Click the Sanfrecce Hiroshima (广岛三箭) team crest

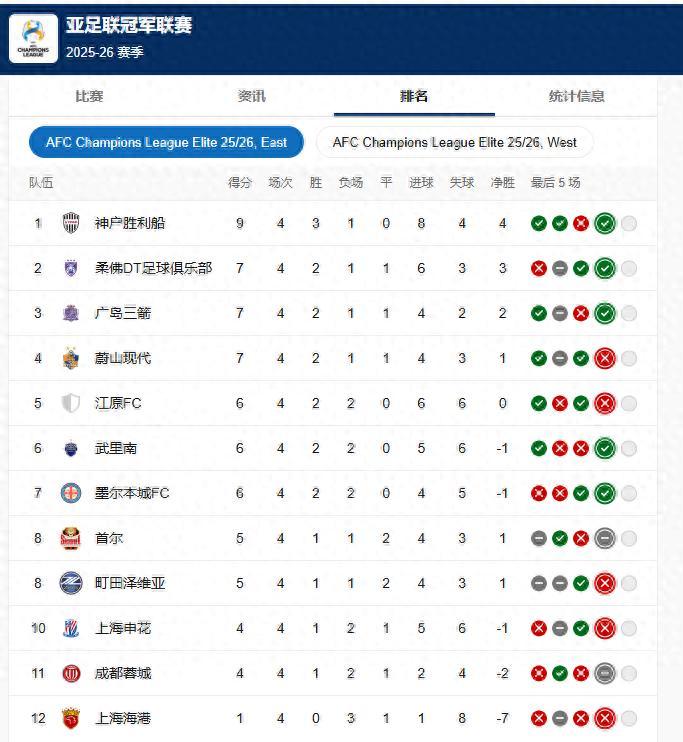[71, 313]
